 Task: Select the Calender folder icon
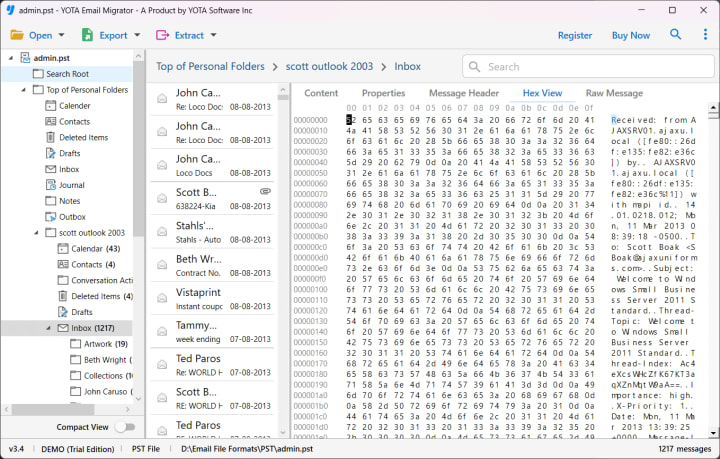click(51, 106)
